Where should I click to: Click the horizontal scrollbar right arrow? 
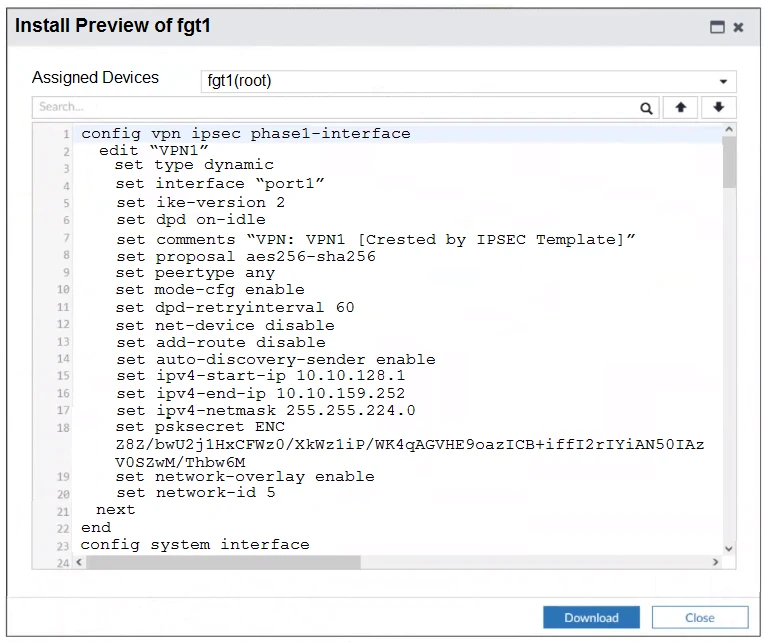point(715,563)
